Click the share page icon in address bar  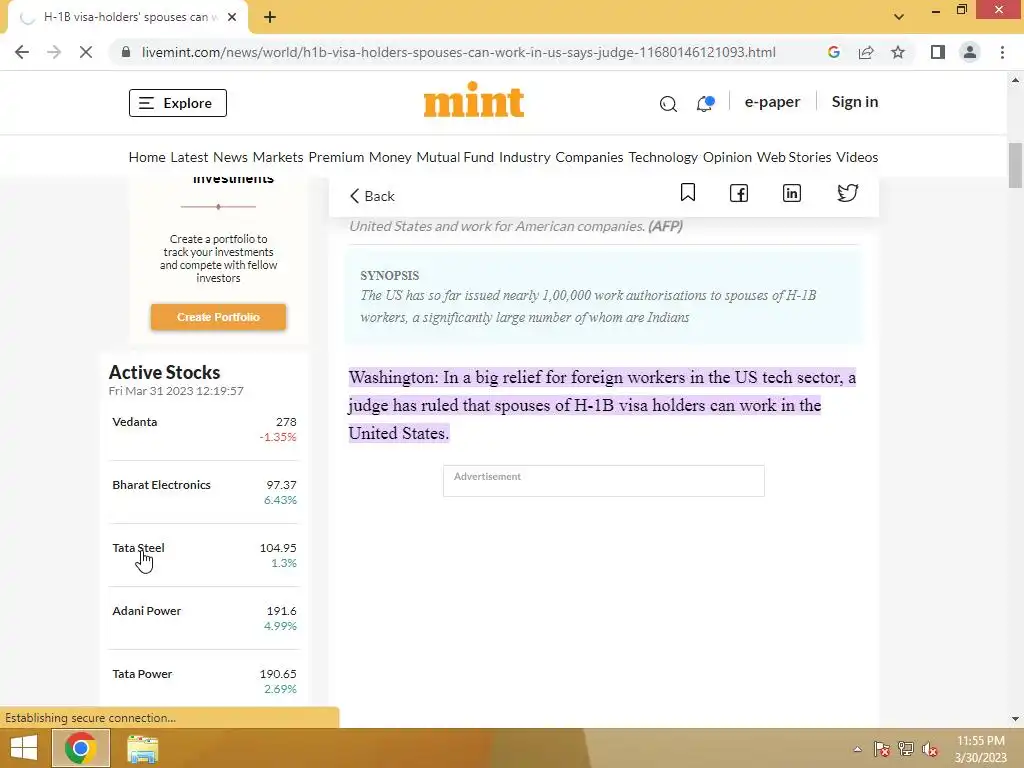click(x=866, y=52)
